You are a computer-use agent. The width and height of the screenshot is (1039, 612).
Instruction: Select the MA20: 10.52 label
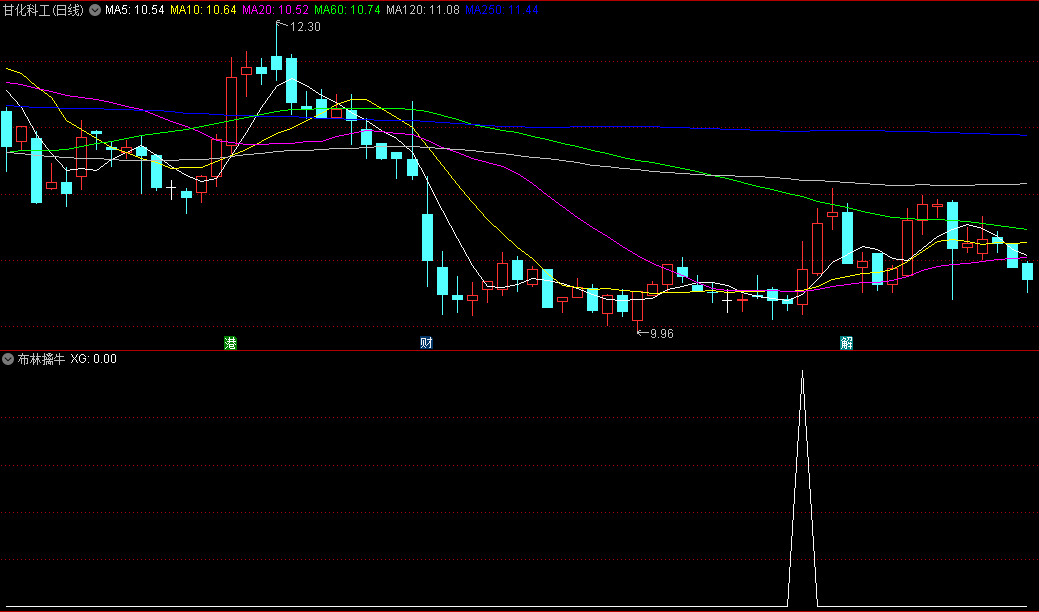[x=275, y=10]
